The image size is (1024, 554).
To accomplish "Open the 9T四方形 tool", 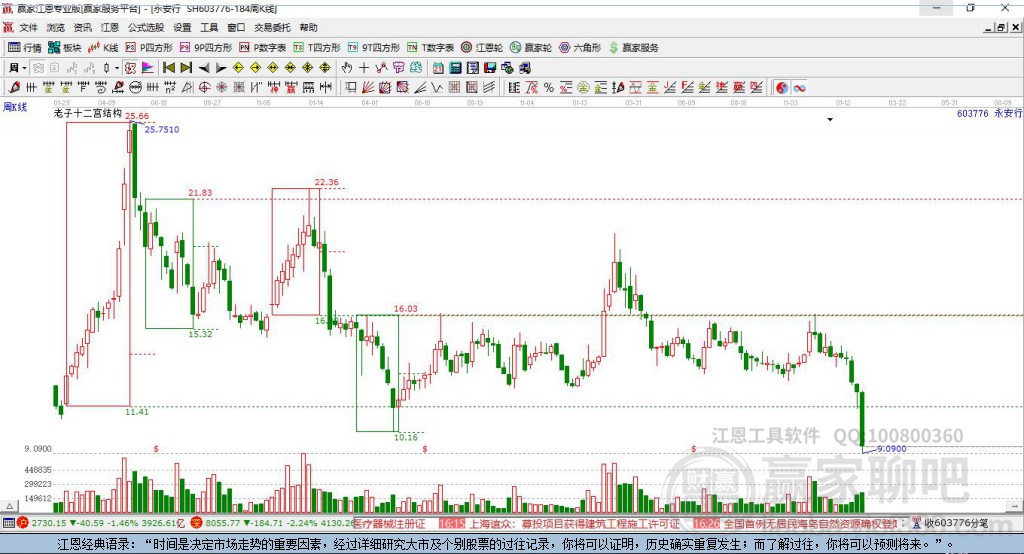I will [x=374, y=48].
